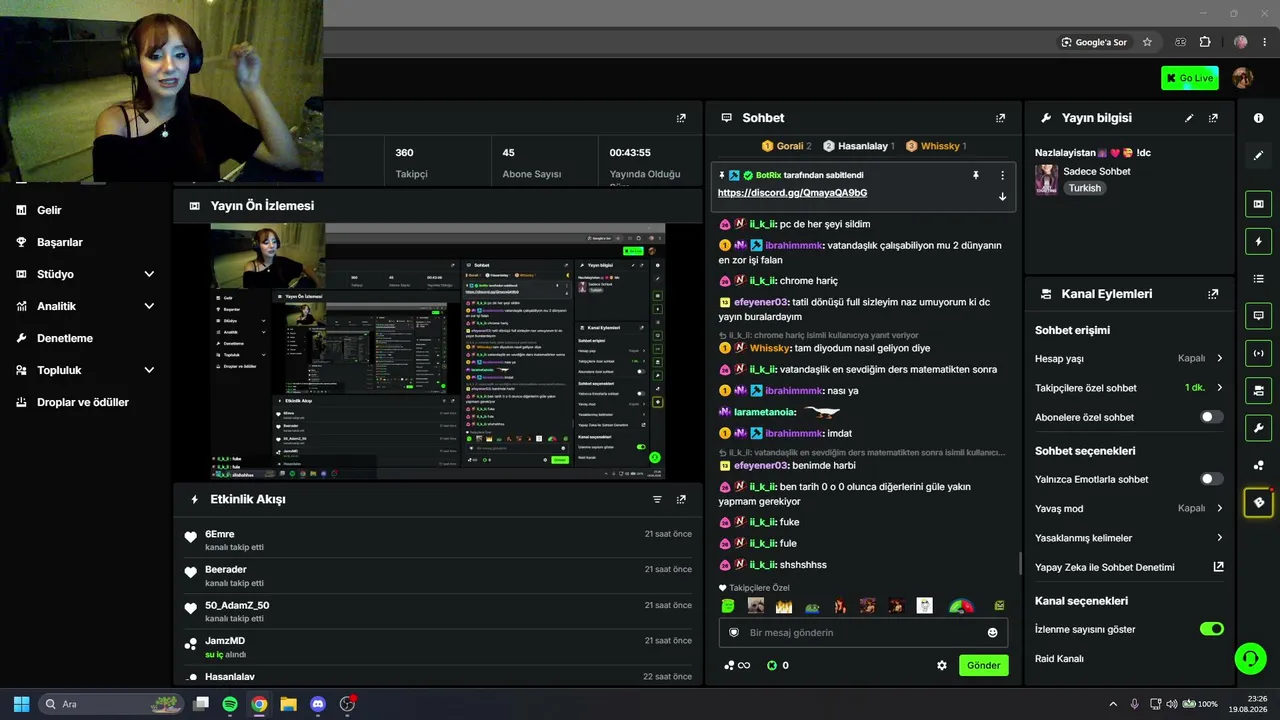Screen dimensions: 1280x720
Task: Pop out the Yayın bilgisi panel
Action: (1213, 118)
